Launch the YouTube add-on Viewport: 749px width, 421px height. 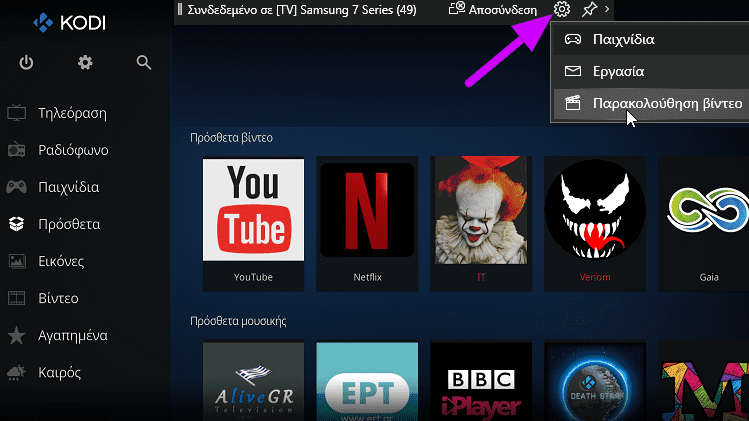click(253, 223)
